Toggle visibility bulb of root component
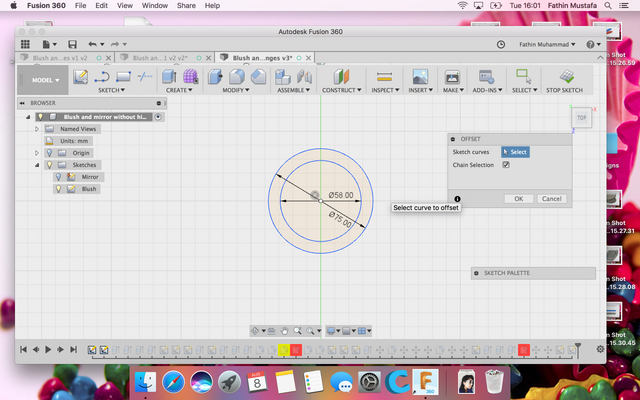Image resolution: width=640 pixels, height=400 pixels. point(40,117)
